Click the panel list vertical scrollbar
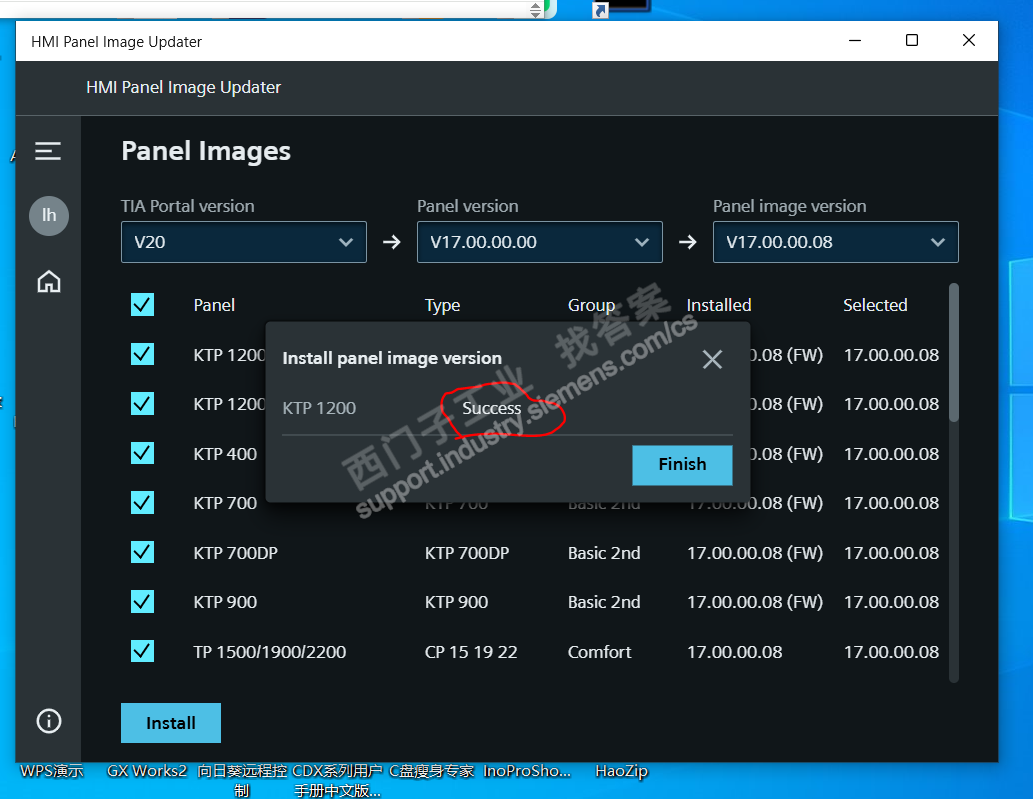Viewport: 1033px width, 799px height. 953,352
